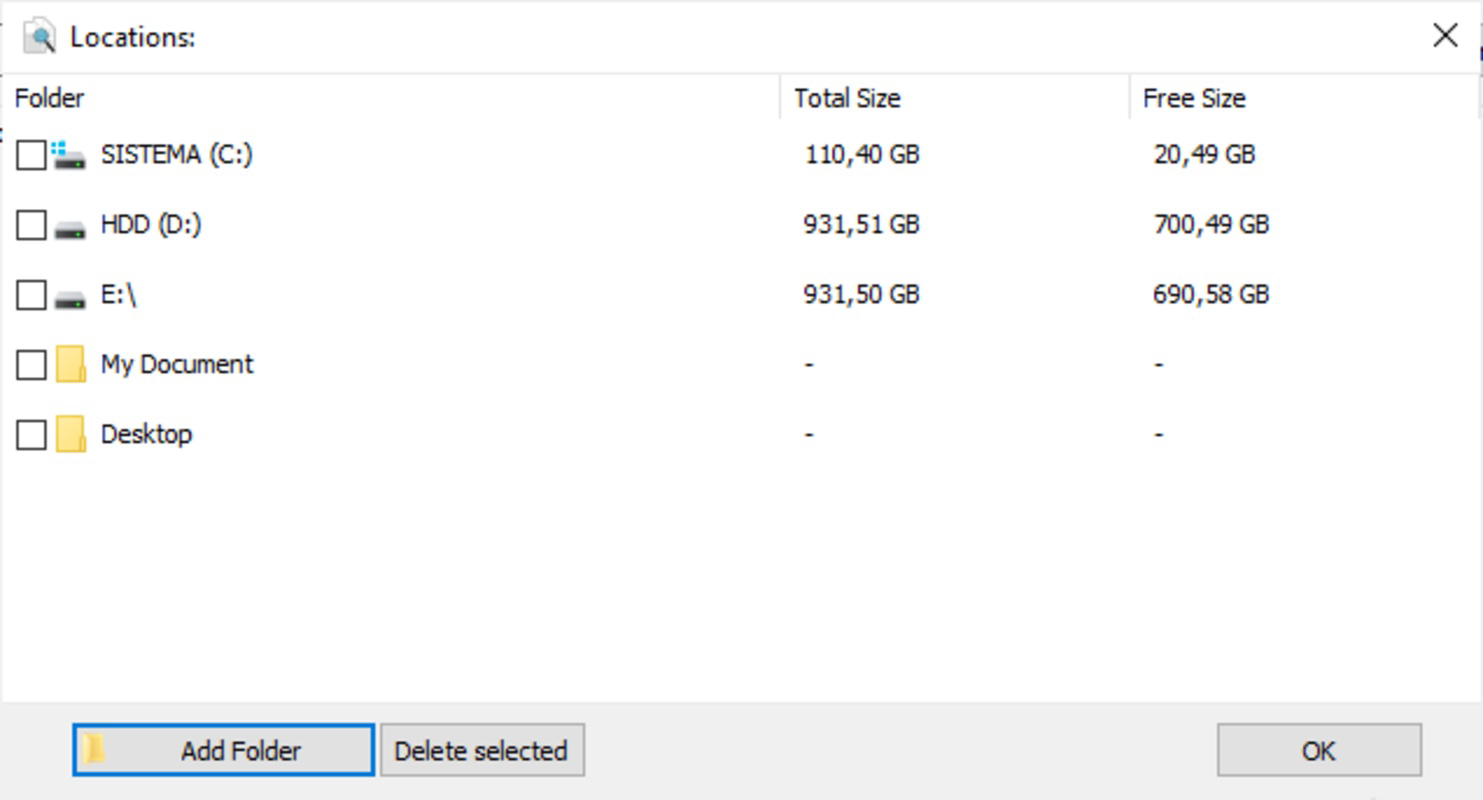
Task: Check the SISTEMA (C:) checkbox
Action: click(x=31, y=155)
